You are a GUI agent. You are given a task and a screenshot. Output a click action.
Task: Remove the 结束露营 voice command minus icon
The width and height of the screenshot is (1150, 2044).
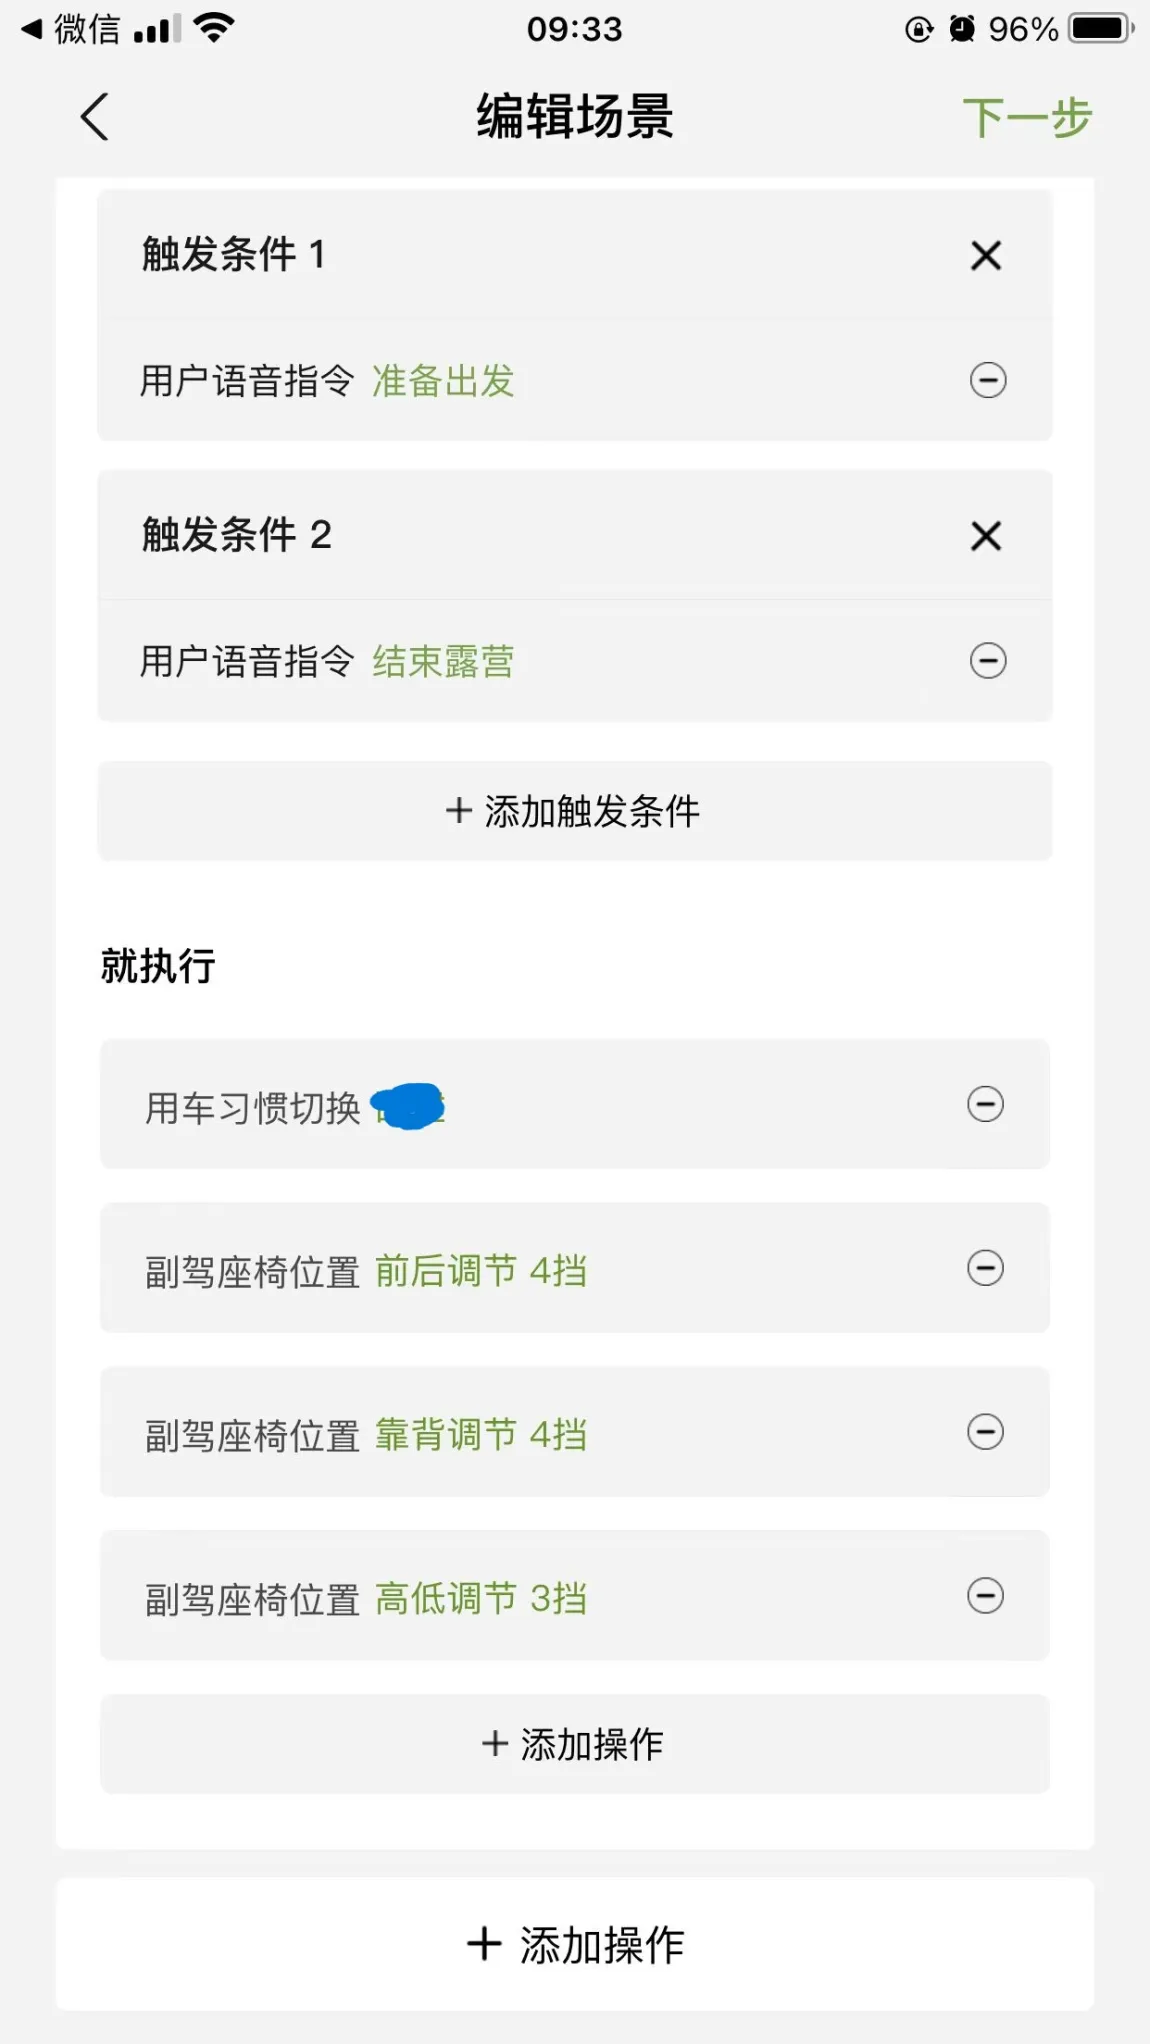pyautogui.click(x=988, y=660)
